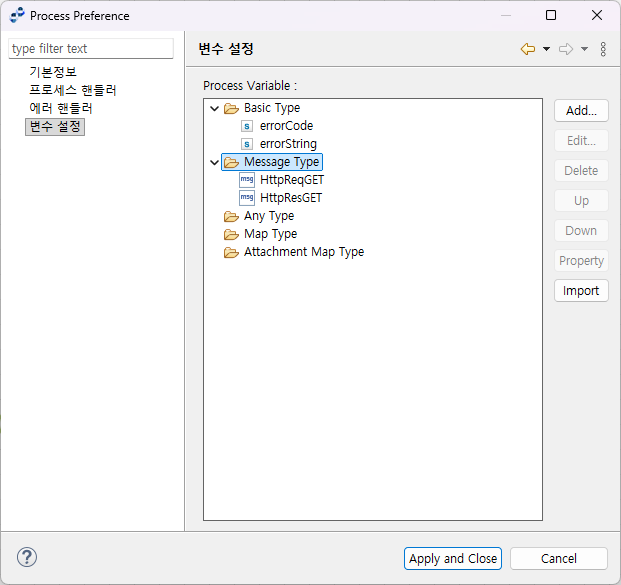This screenshot has width=621, height=585.
Task: Click the Map Type folder icon
Action: coord(231,234)
